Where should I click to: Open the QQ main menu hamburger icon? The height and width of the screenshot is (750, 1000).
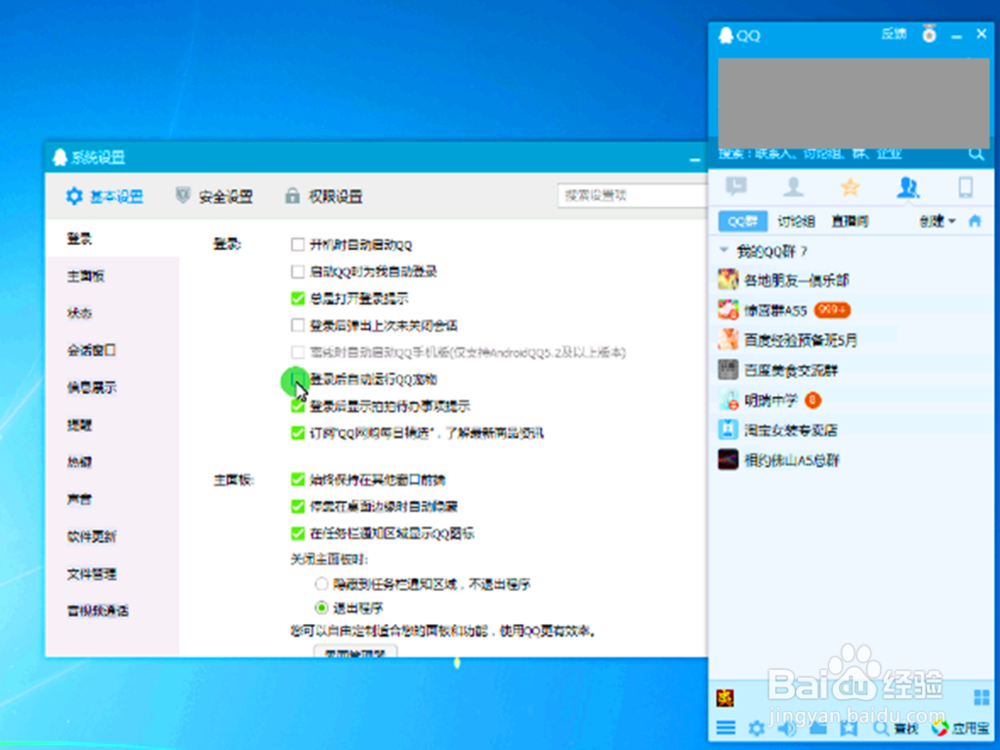[x=726, y=728]
